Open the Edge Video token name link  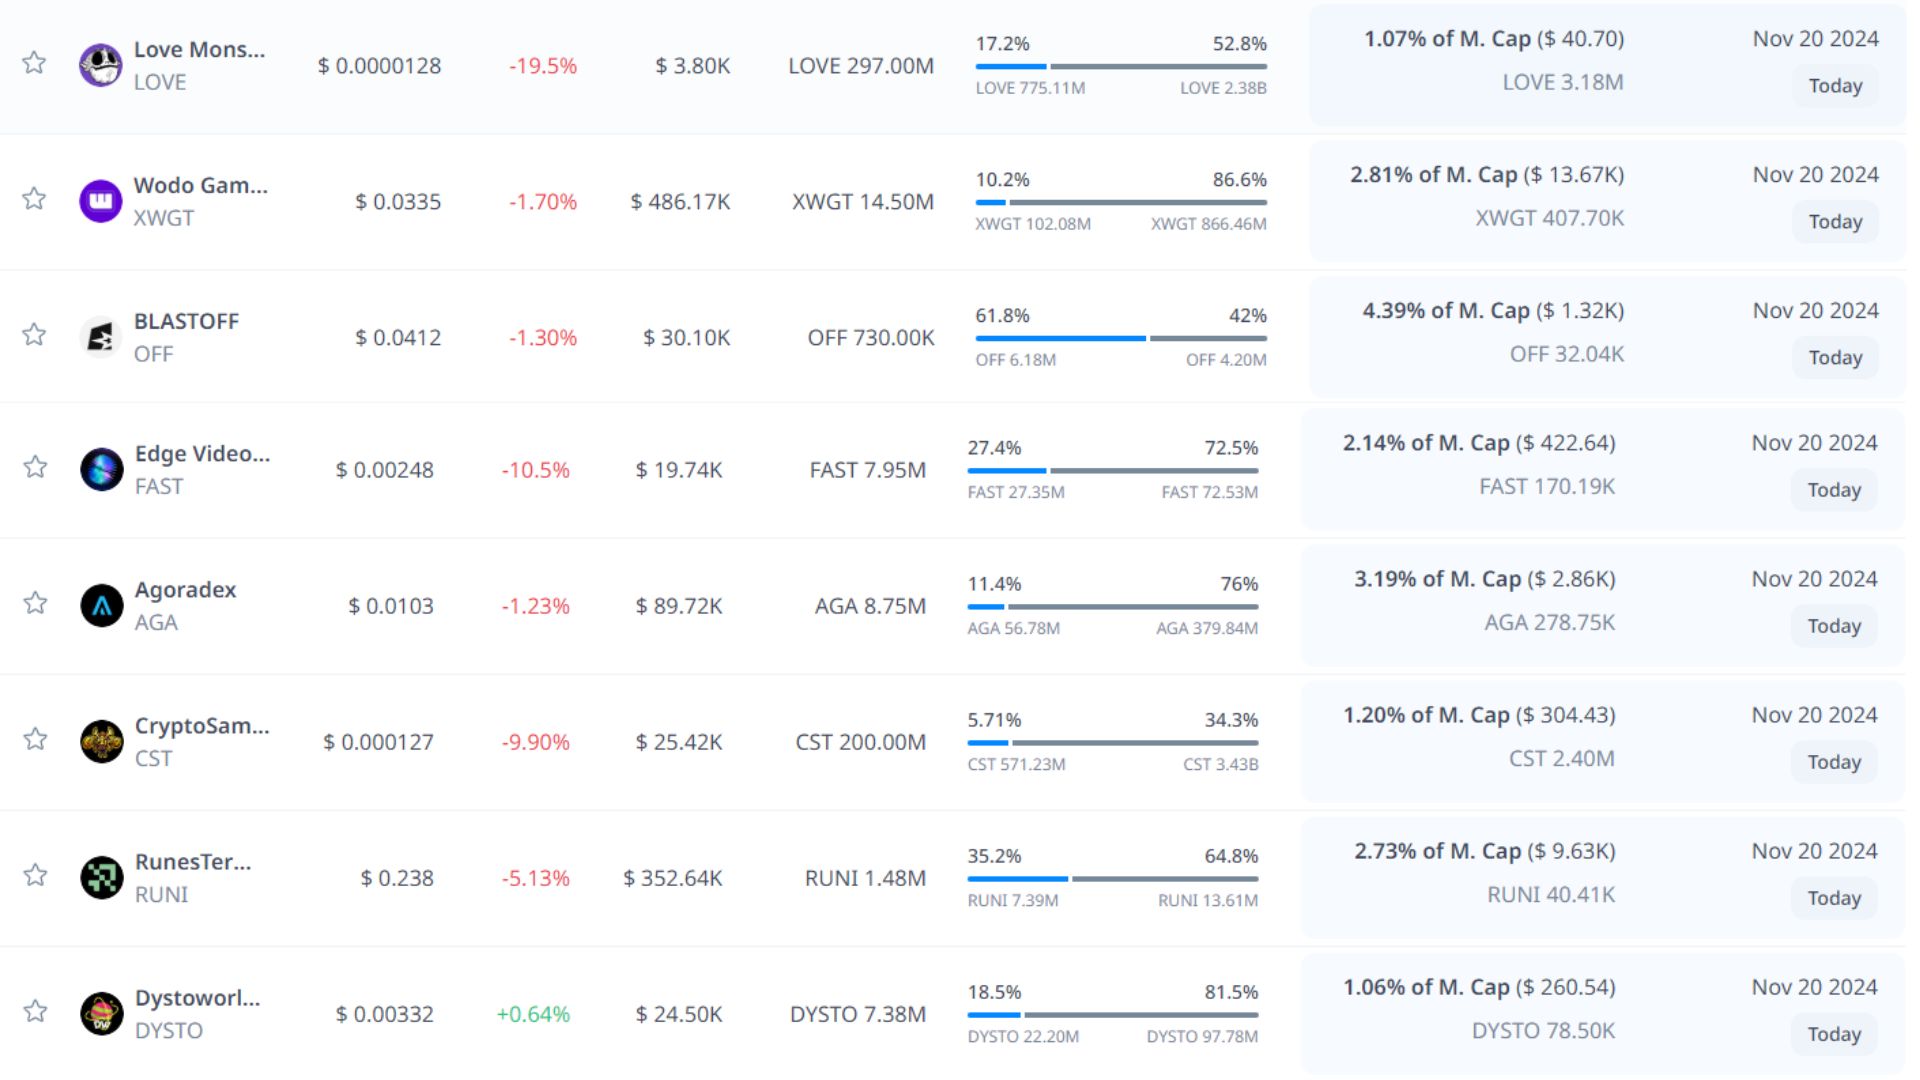202,453
